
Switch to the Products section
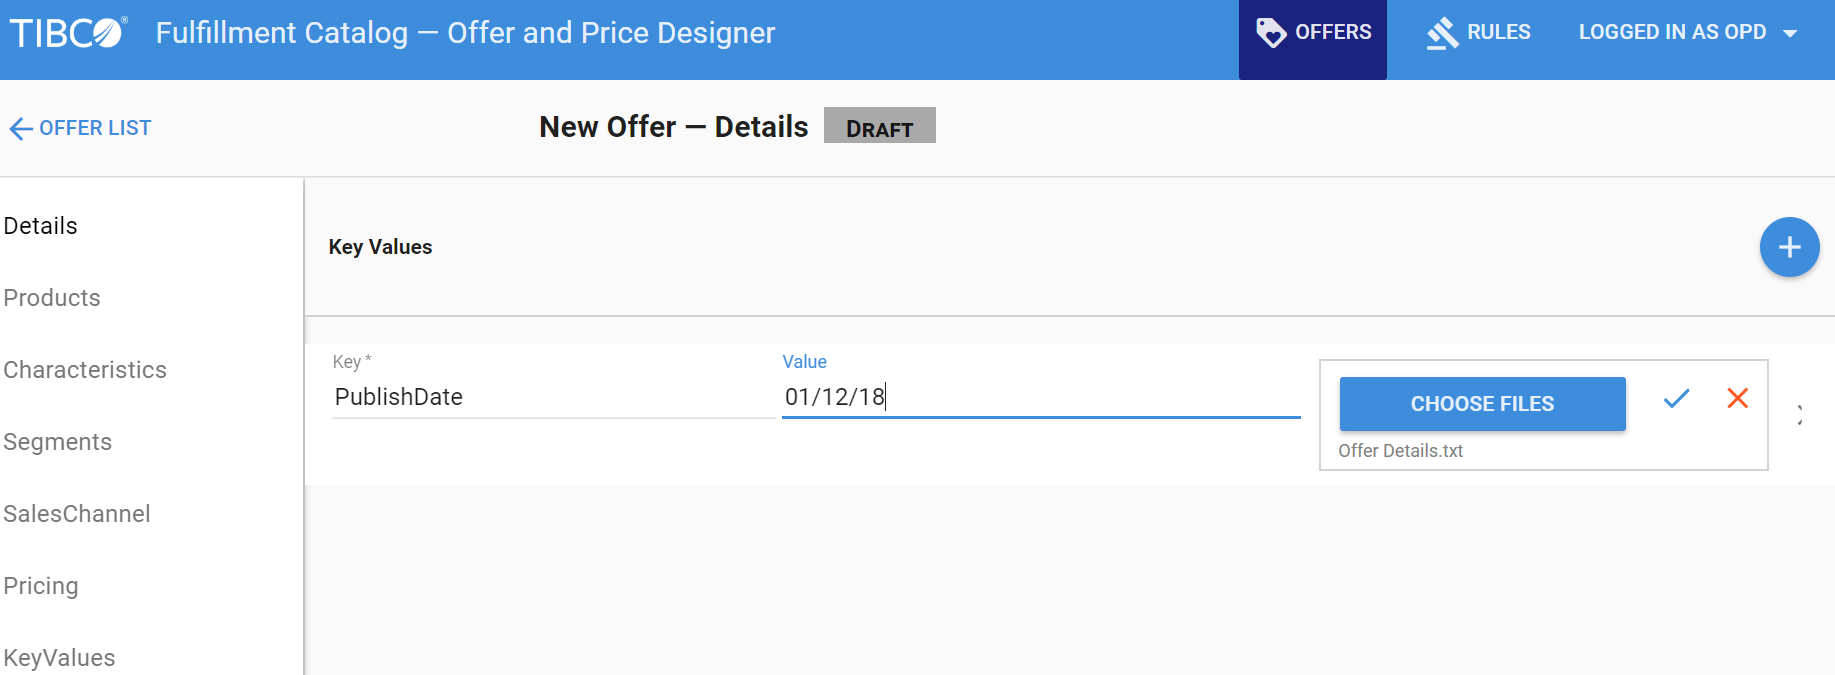(52, 298)
